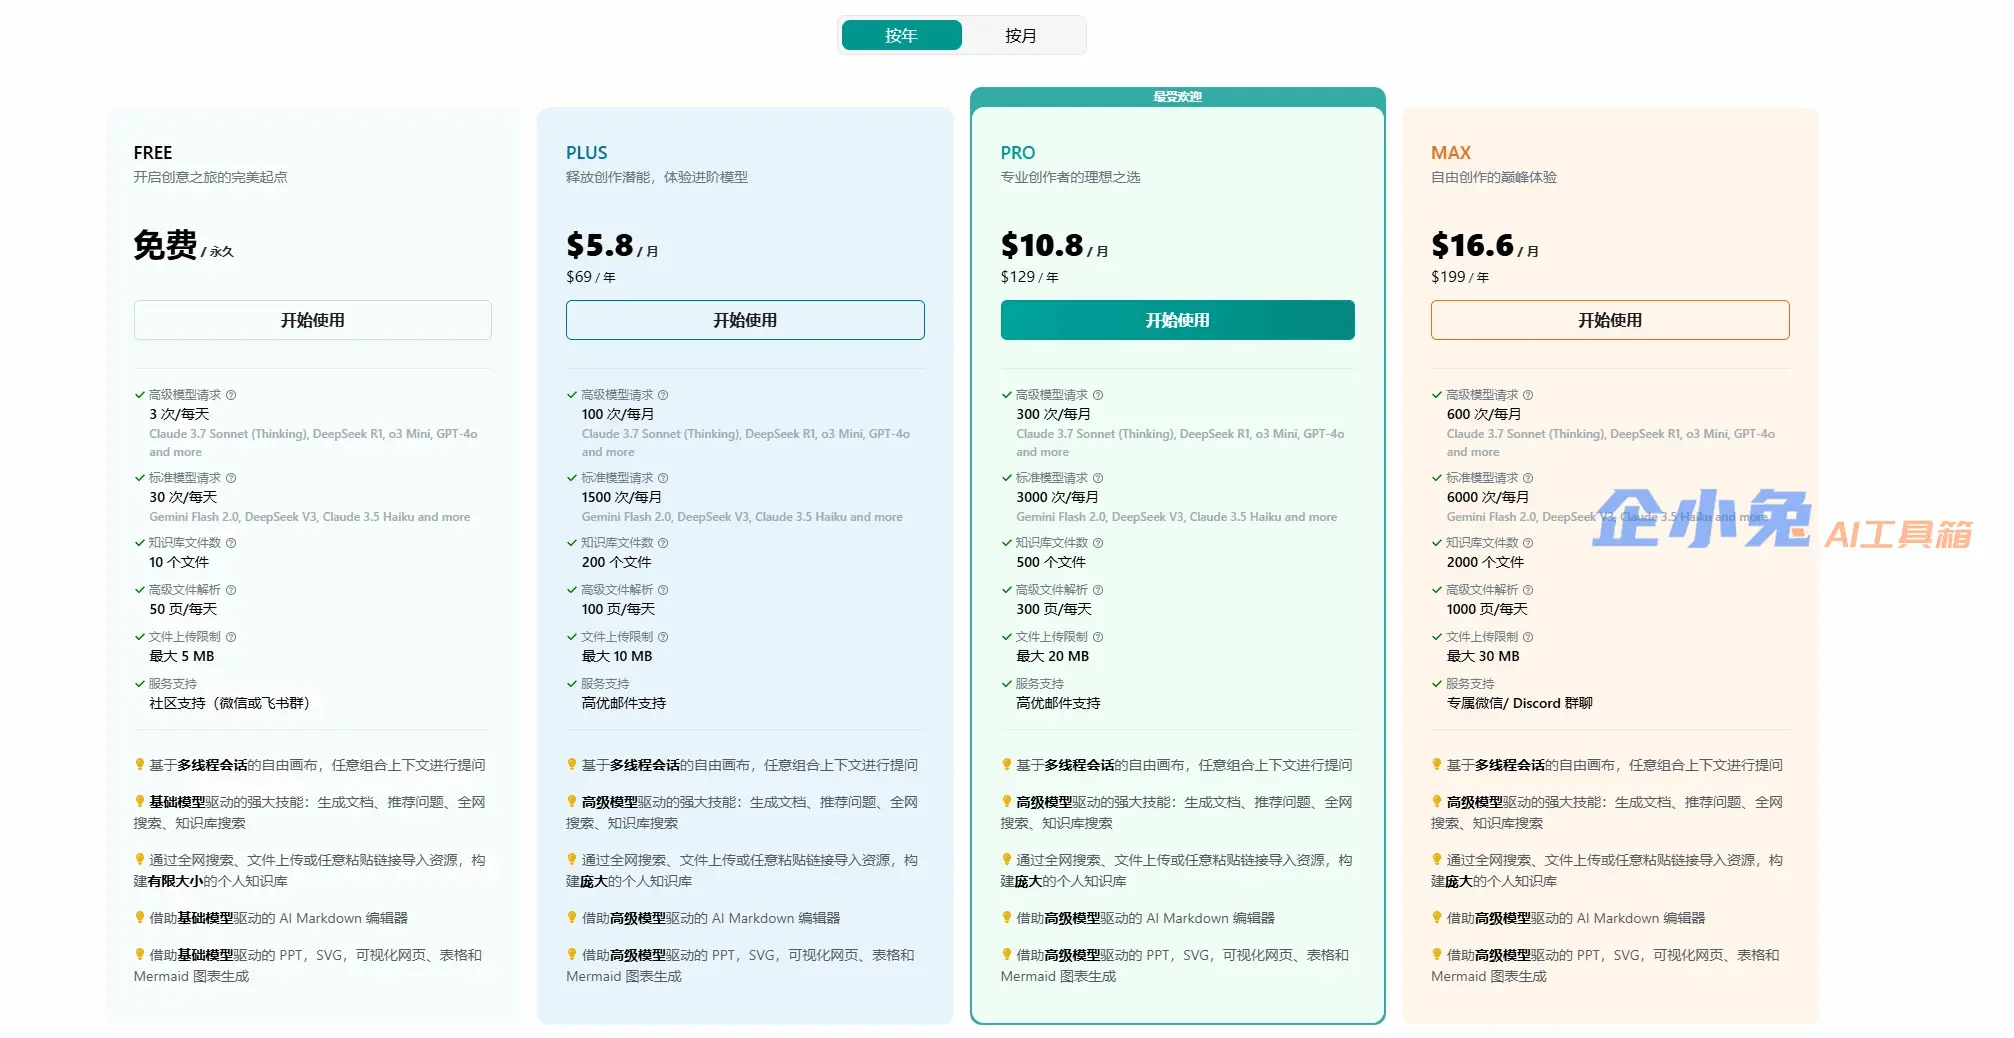This screenshot has height=1038, width=2014.
Task: Switch billing to 按年 (yearly)
Action: point(901,35)
